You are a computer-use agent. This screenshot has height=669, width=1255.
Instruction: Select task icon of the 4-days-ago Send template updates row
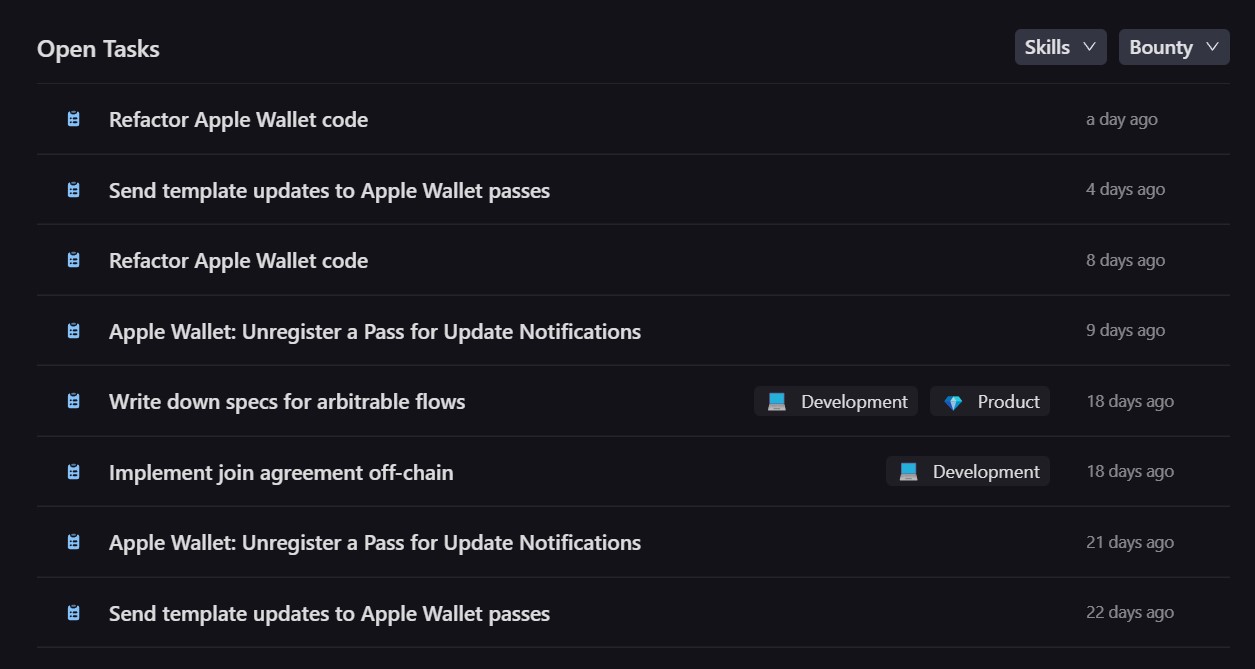(x=73, y=190)
